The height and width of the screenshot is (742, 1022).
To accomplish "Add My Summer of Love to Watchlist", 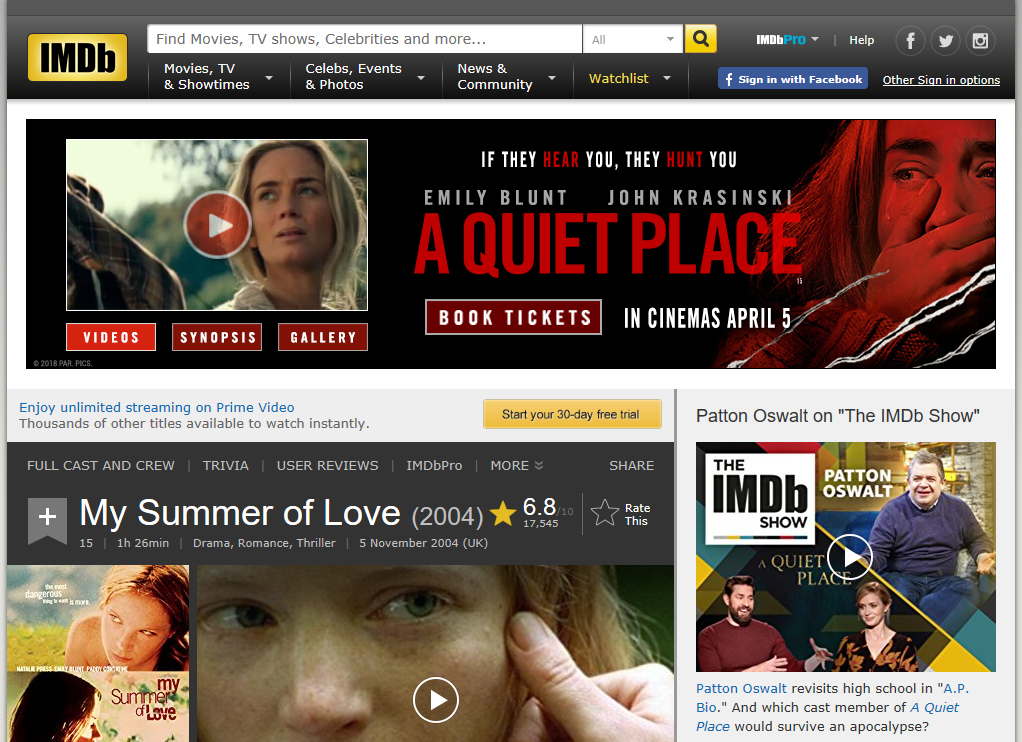I will click(48, 519).
